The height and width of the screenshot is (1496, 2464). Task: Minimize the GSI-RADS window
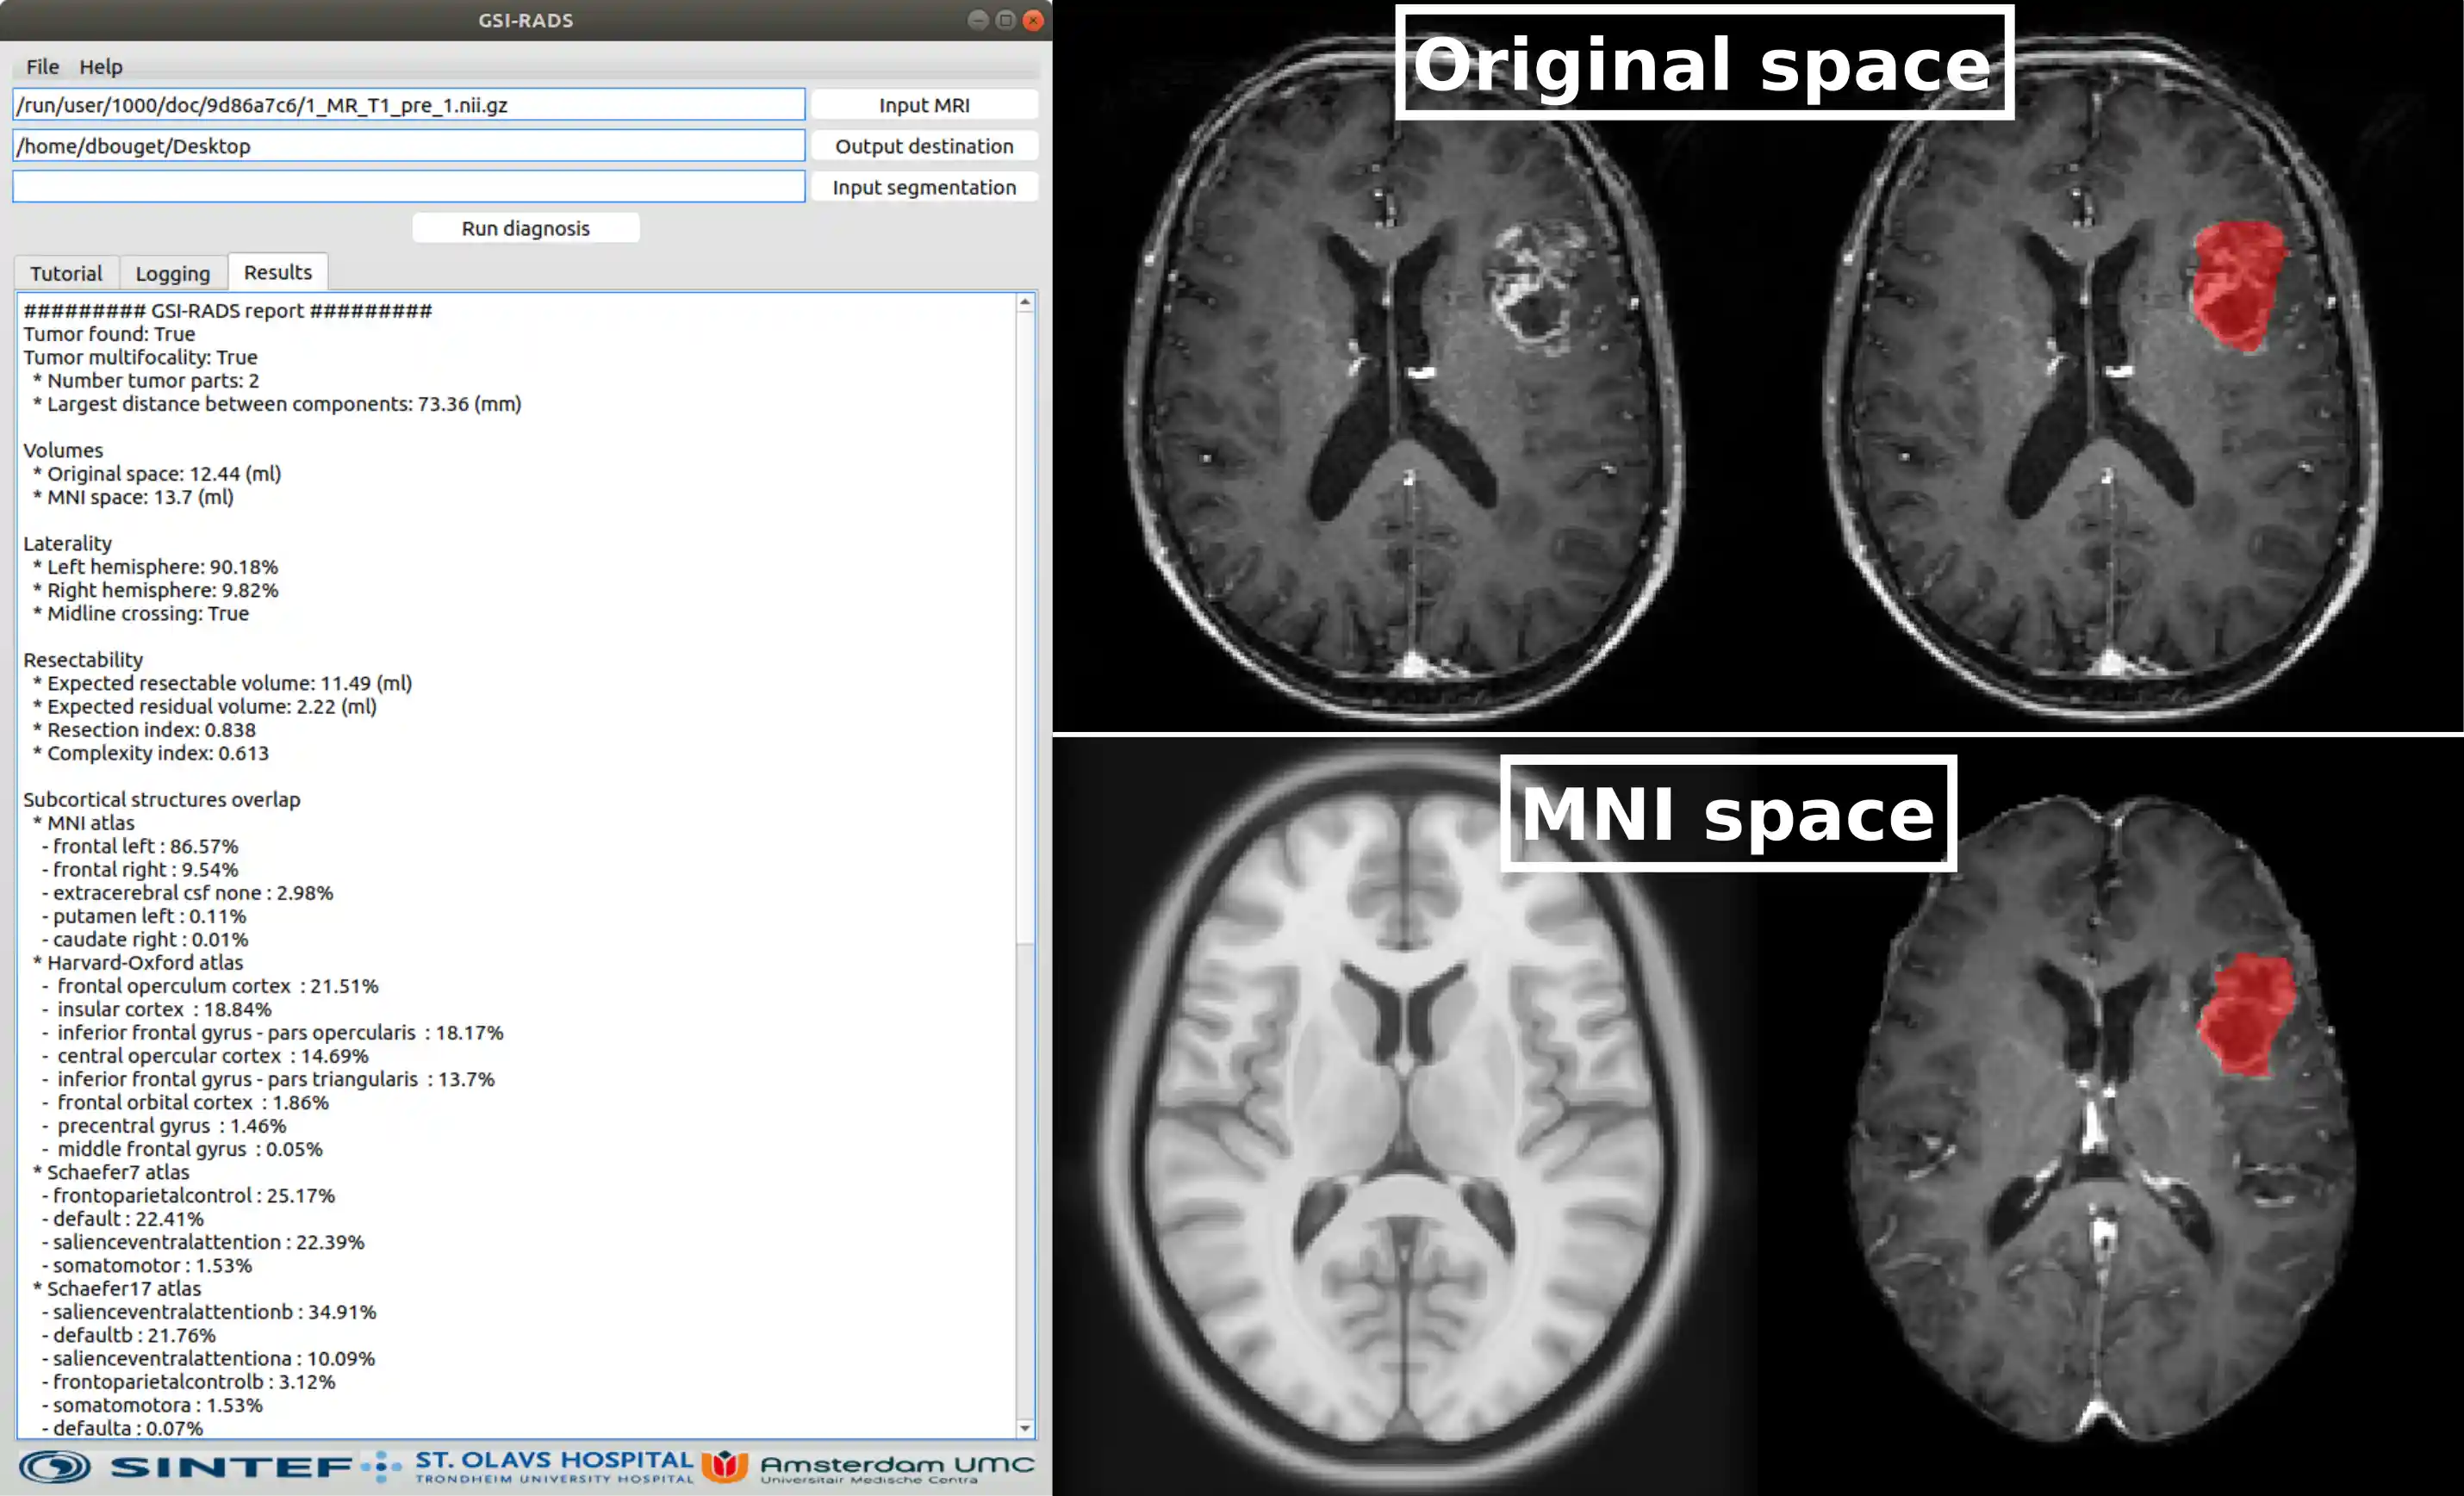click(x=978, y=20)
